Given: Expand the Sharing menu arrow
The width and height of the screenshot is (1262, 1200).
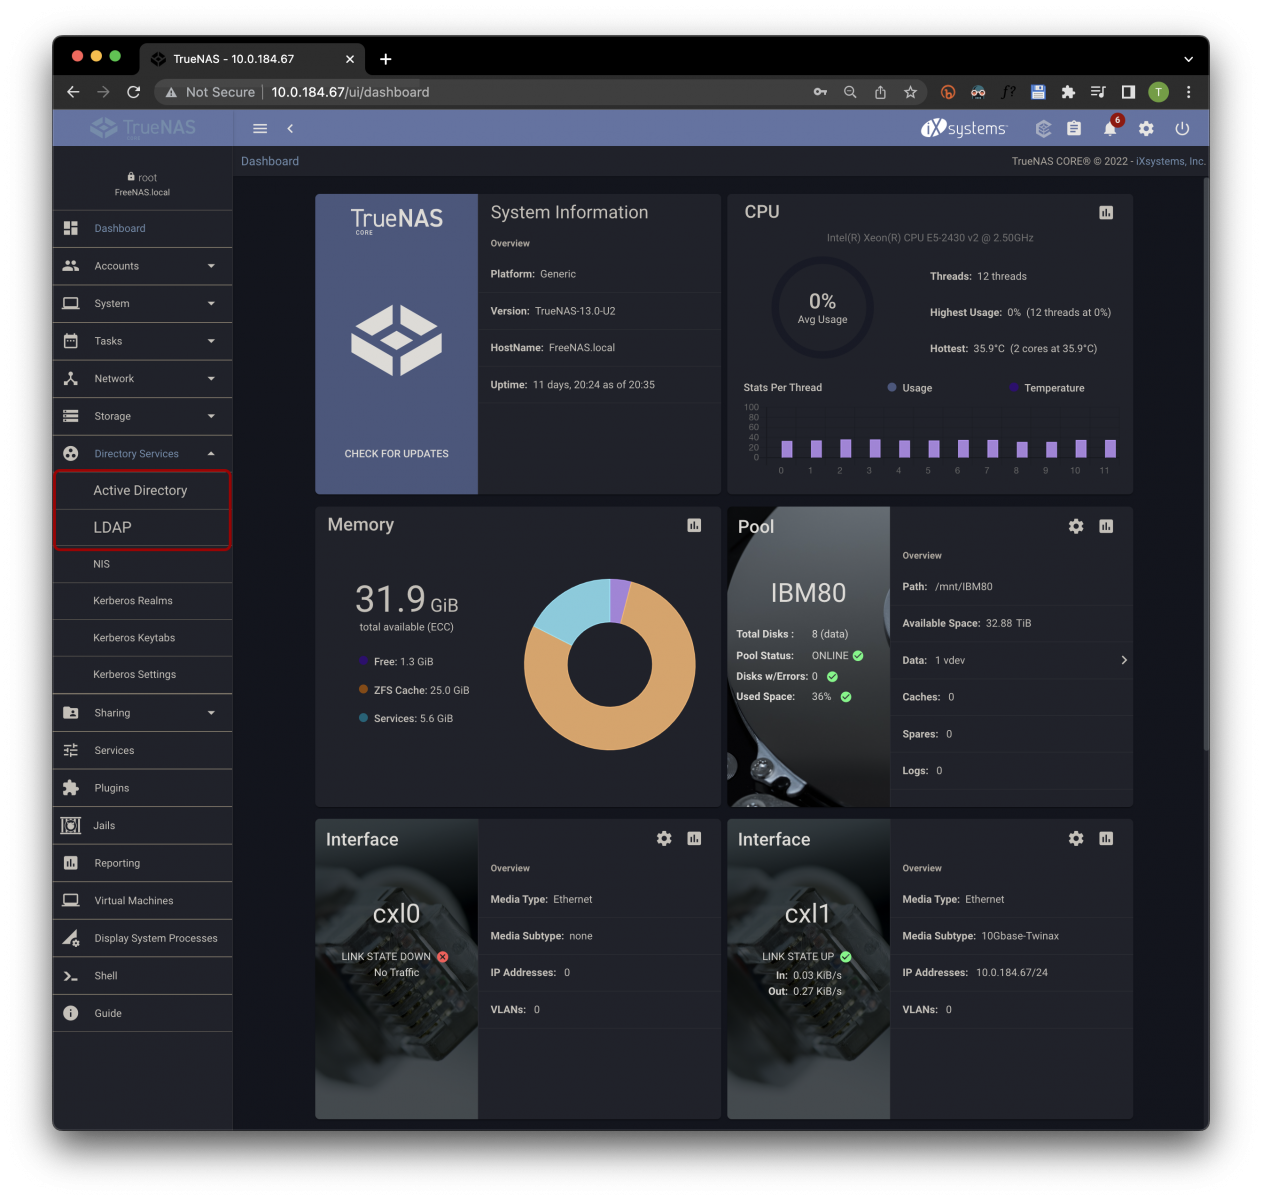Looking at the screenshot, I should (x=211, y=713).
